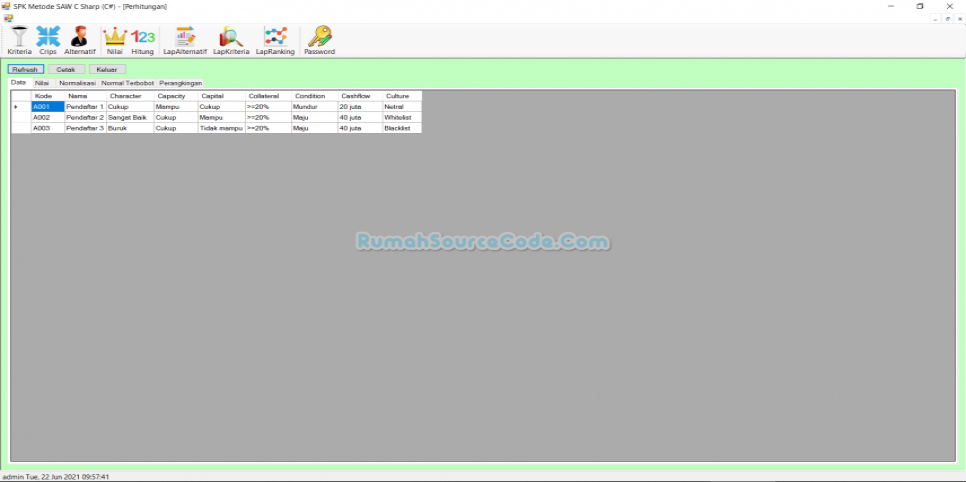Click the Blacklist culture cell
The height and width of the screenshot is (482, 966).
[400, 128]
